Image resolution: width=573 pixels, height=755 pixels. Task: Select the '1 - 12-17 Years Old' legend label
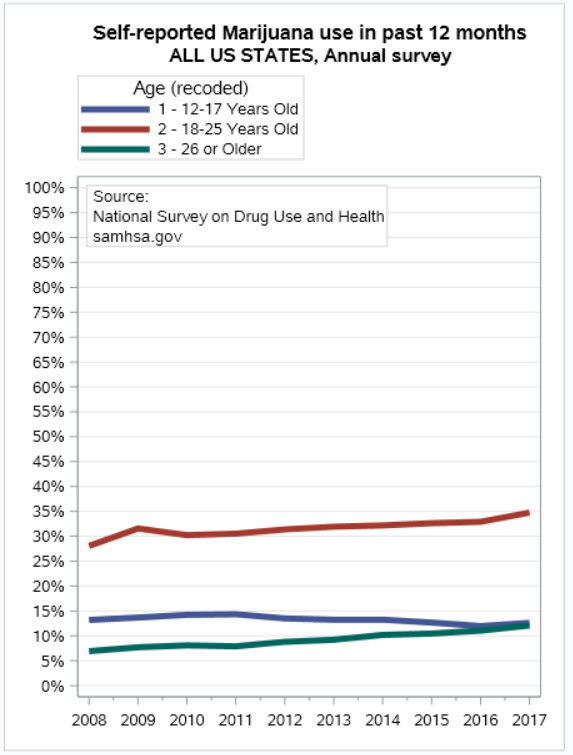(228, 109)
